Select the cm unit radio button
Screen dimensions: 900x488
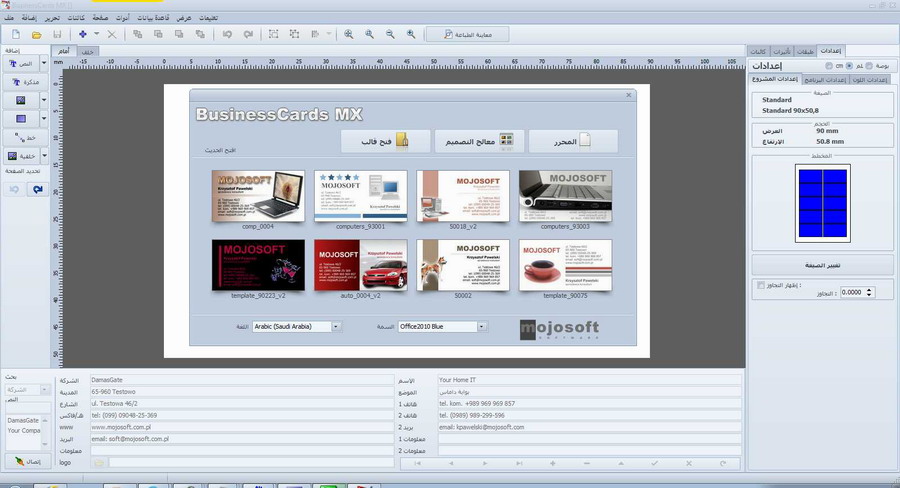(829, 66)
